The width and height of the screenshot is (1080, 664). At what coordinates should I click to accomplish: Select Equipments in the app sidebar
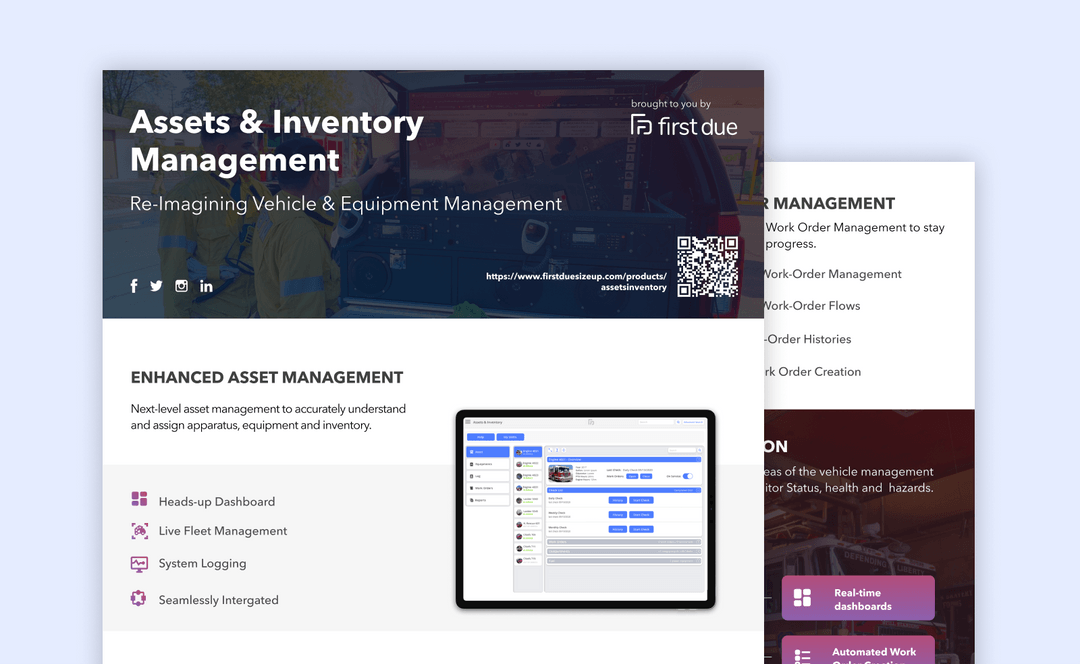[488, 464]
